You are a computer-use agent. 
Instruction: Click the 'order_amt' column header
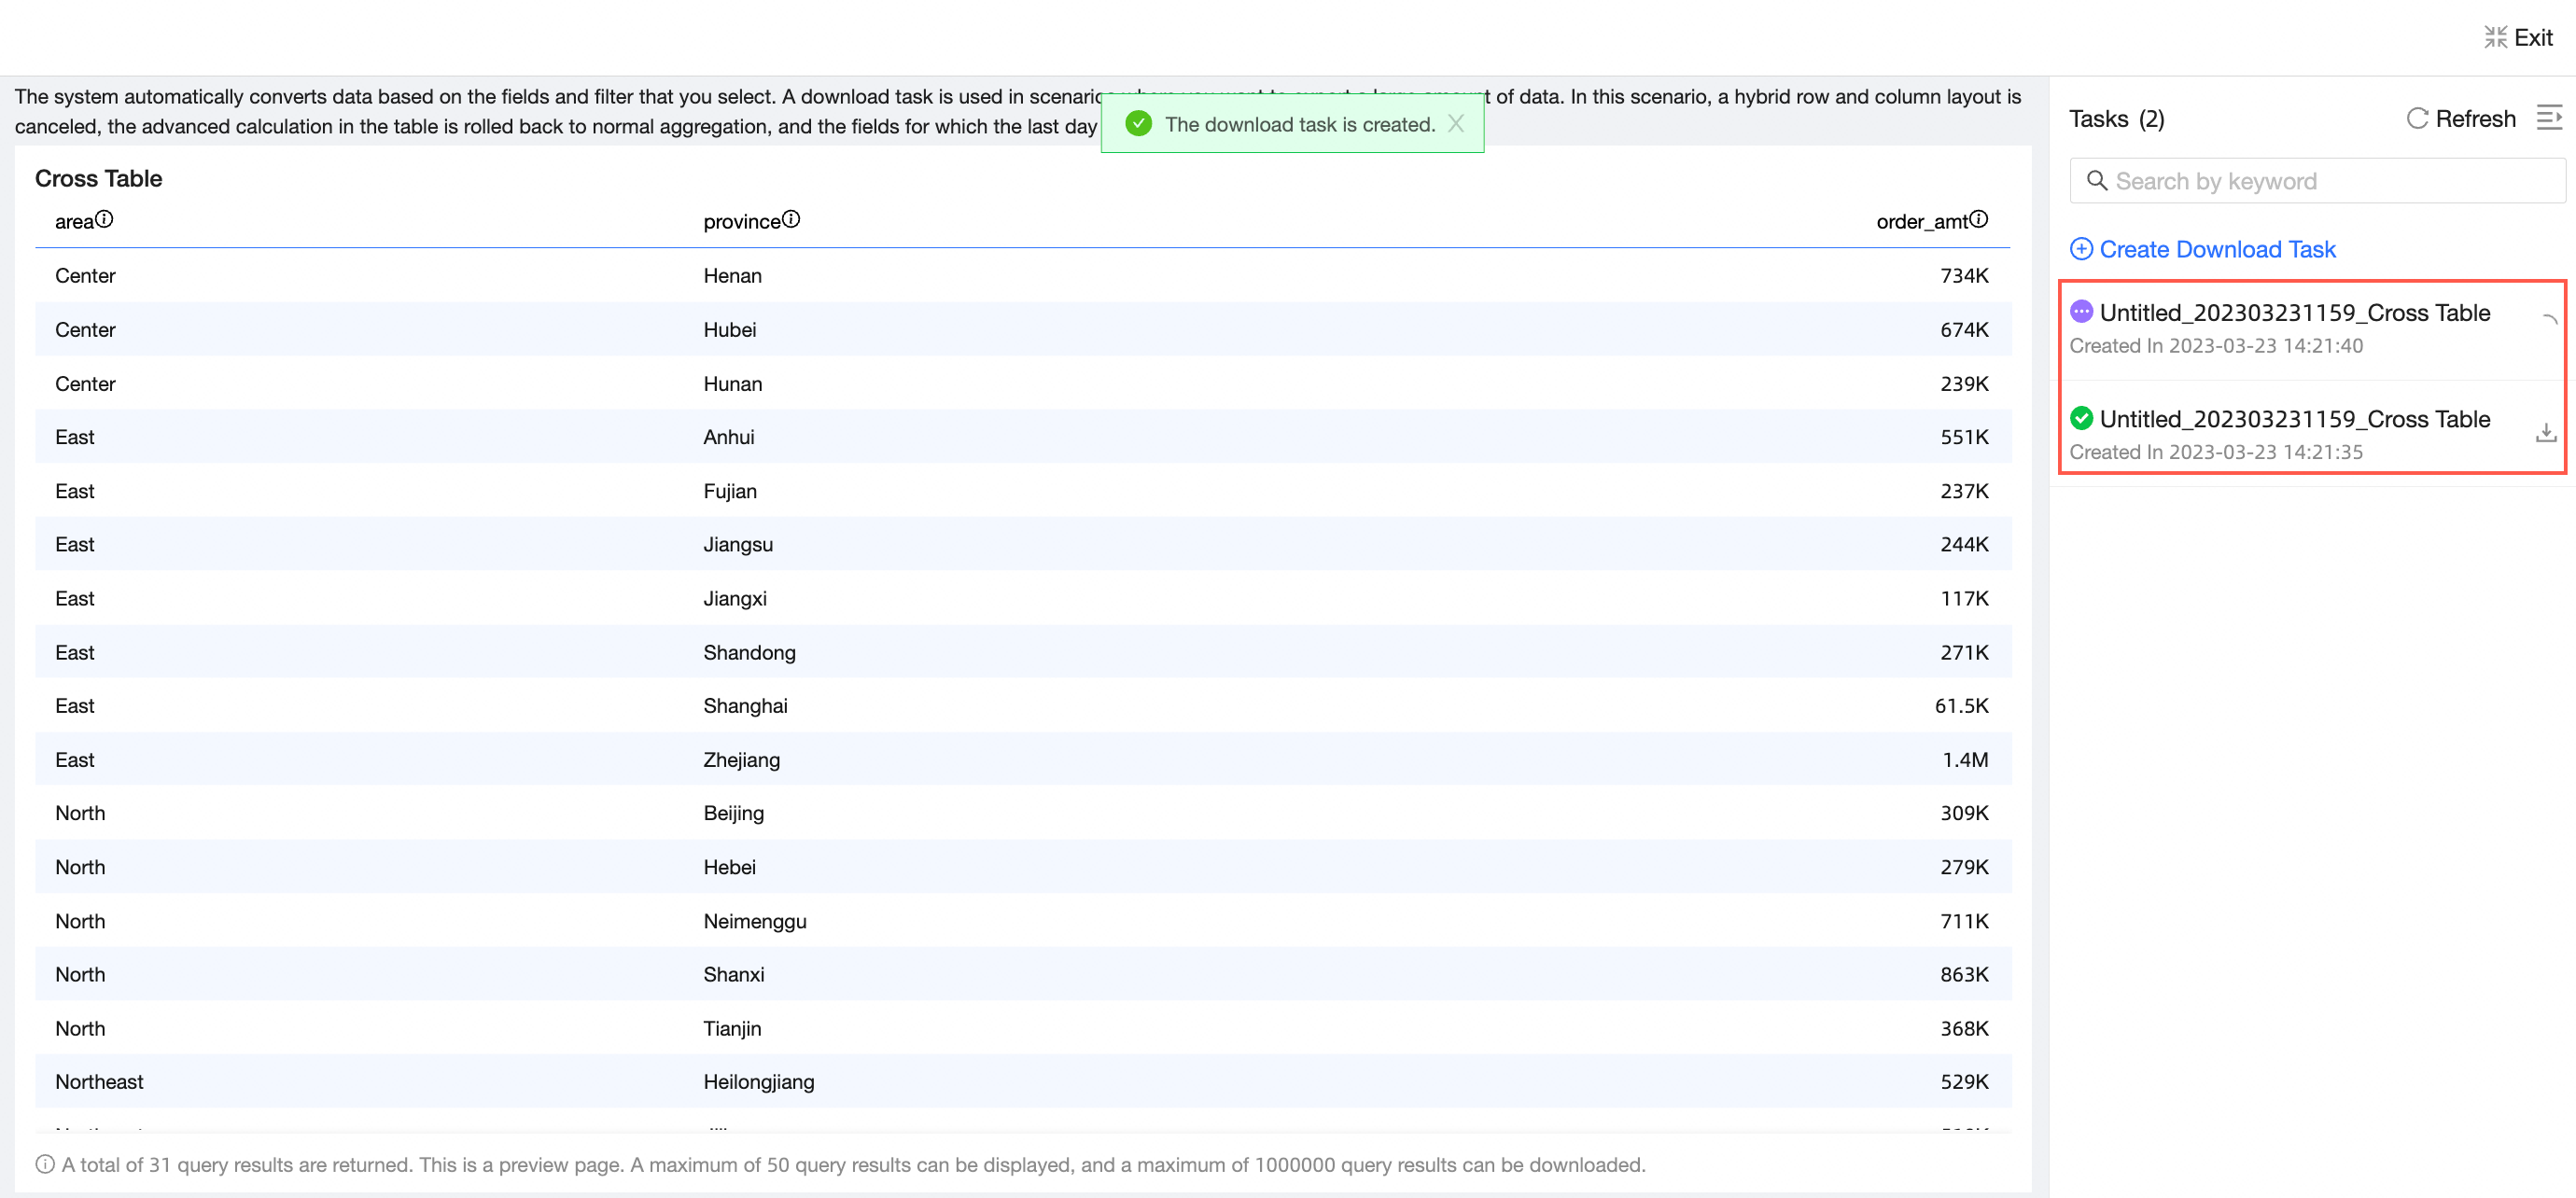tap(1921, 221)
